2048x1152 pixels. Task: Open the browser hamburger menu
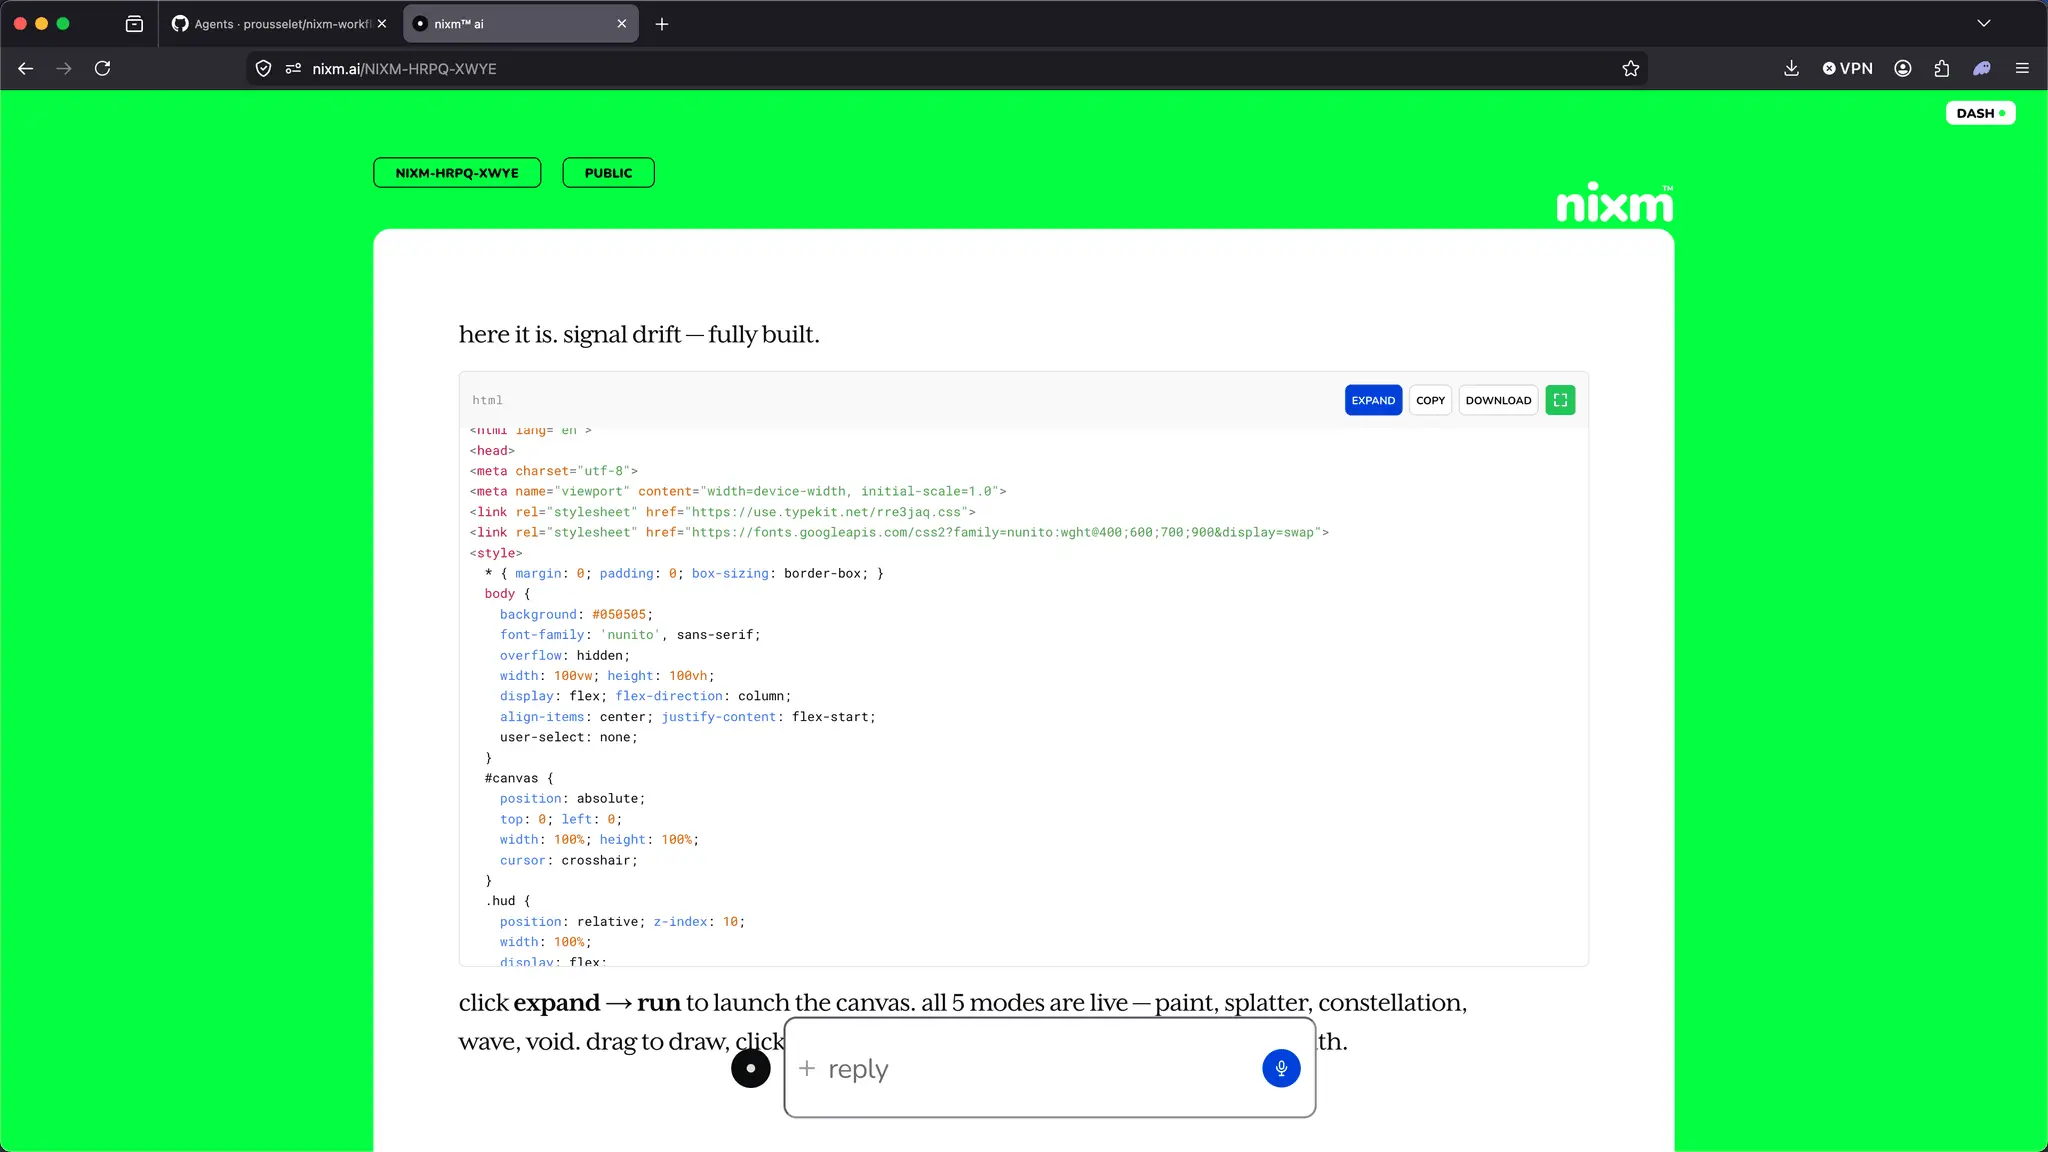click(2022, 68)
